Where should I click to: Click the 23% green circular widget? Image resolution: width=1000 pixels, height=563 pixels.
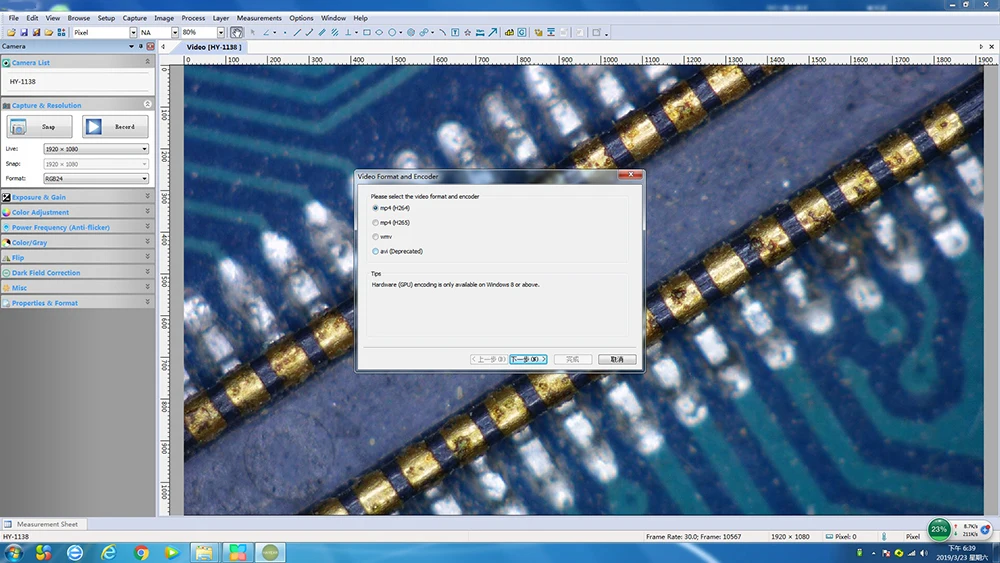click(x=939, y=529)
